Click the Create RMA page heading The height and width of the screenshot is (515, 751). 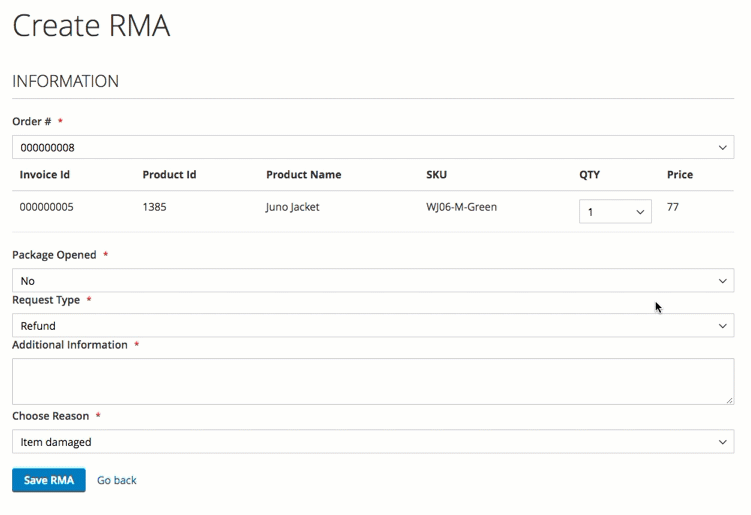[x=91, y=26]
